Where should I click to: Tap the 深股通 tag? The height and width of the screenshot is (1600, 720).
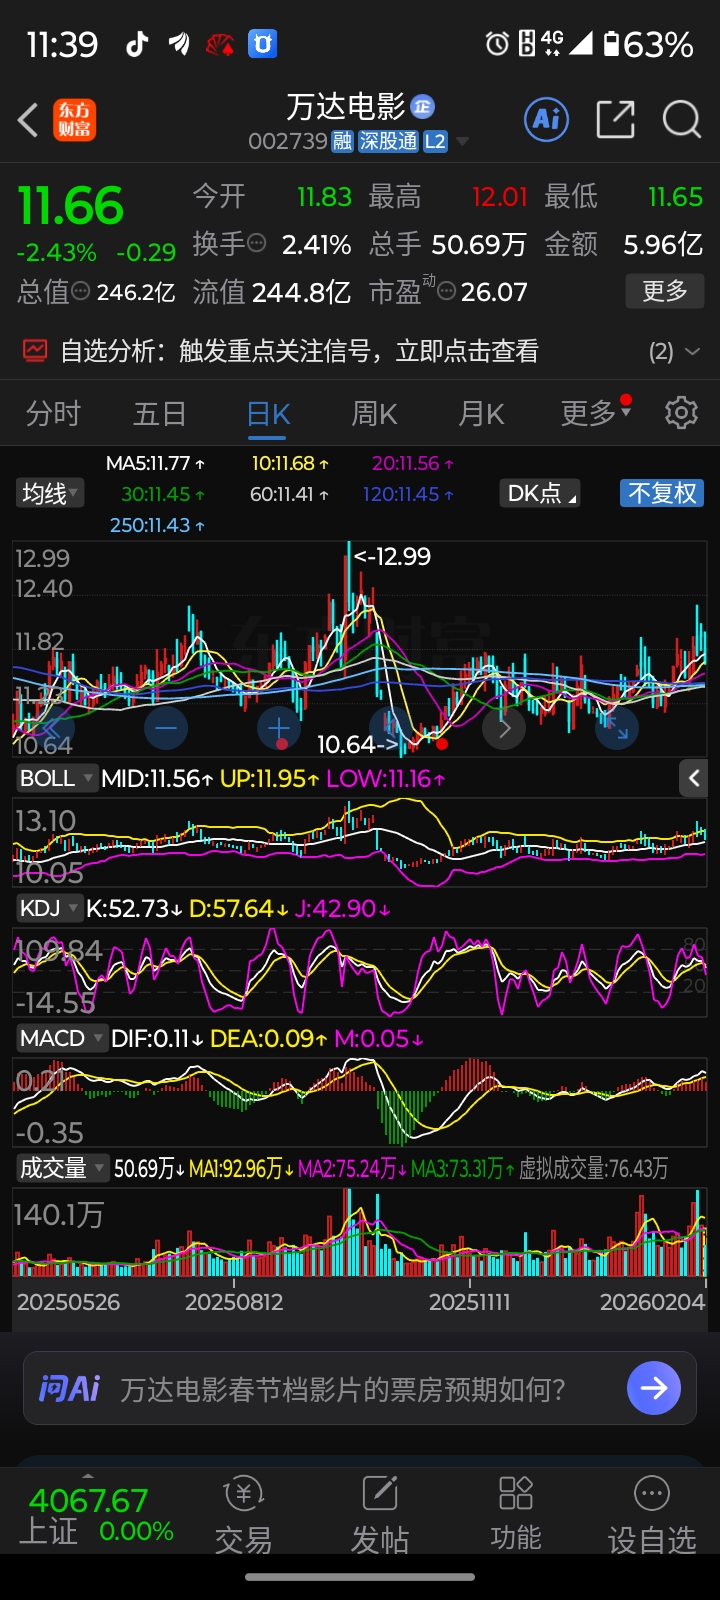tap(388, 142)
